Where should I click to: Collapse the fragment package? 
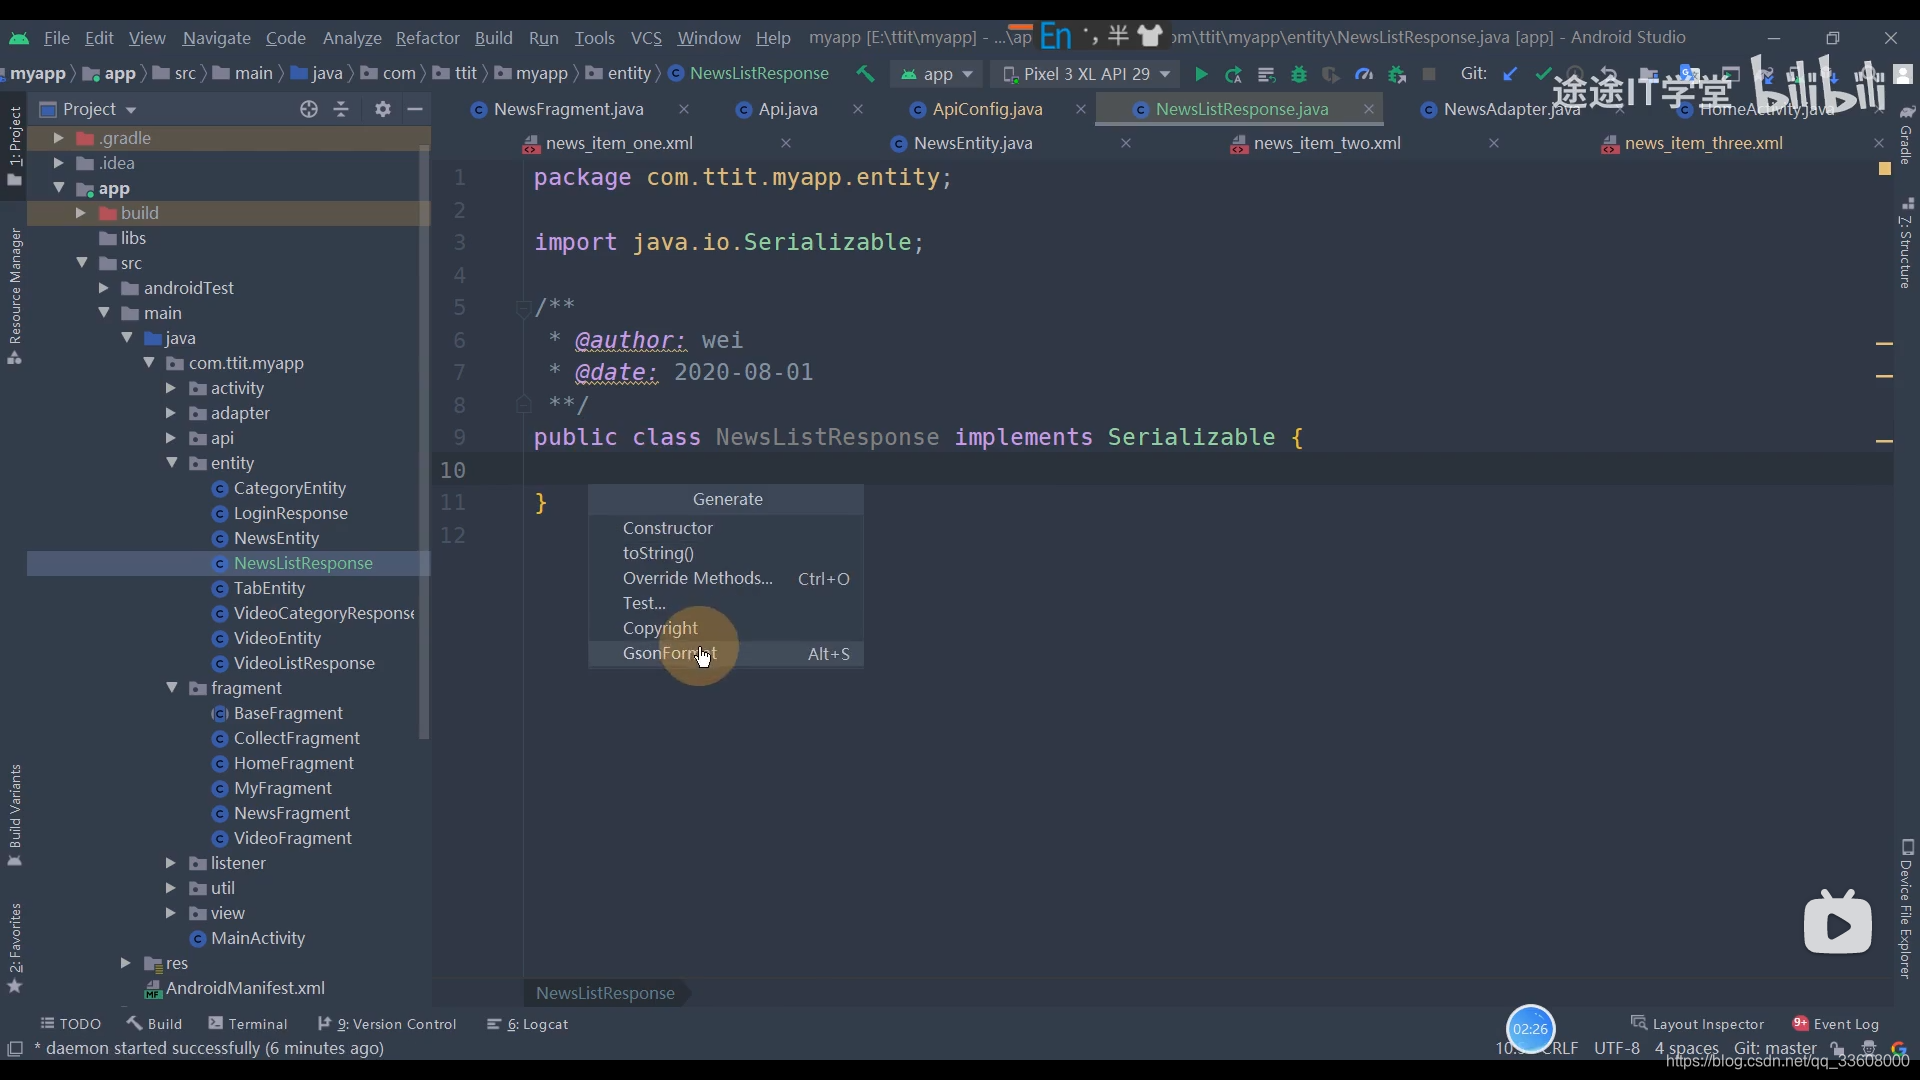[171, 688]
